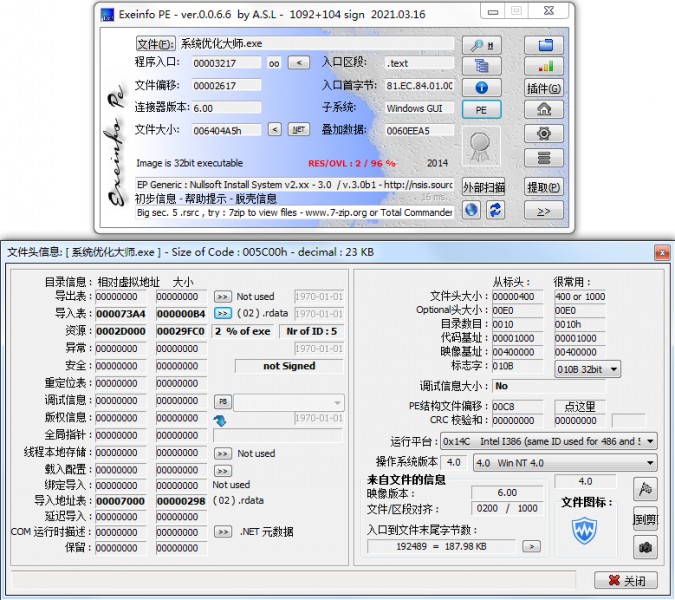Open the globe web icon
Image resolution: width=675 pixels, height=600 pixels.
472,210
